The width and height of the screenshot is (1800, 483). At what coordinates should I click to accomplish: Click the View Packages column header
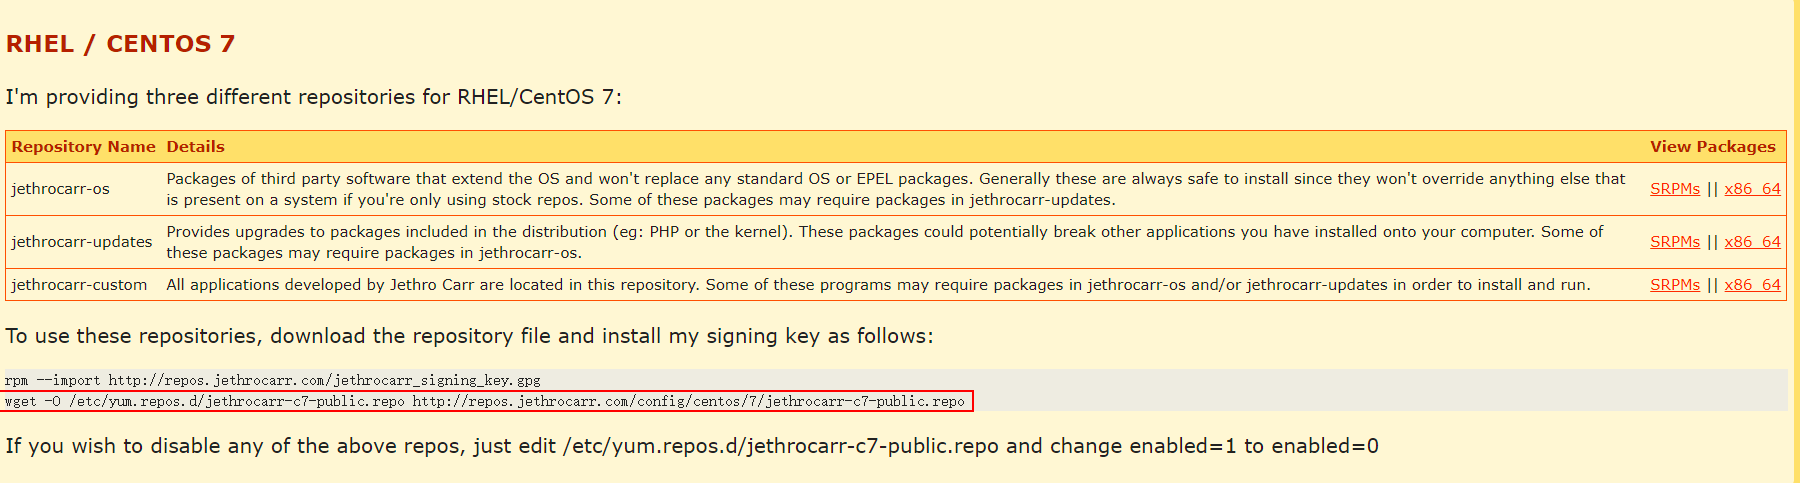click(1713, 147)
